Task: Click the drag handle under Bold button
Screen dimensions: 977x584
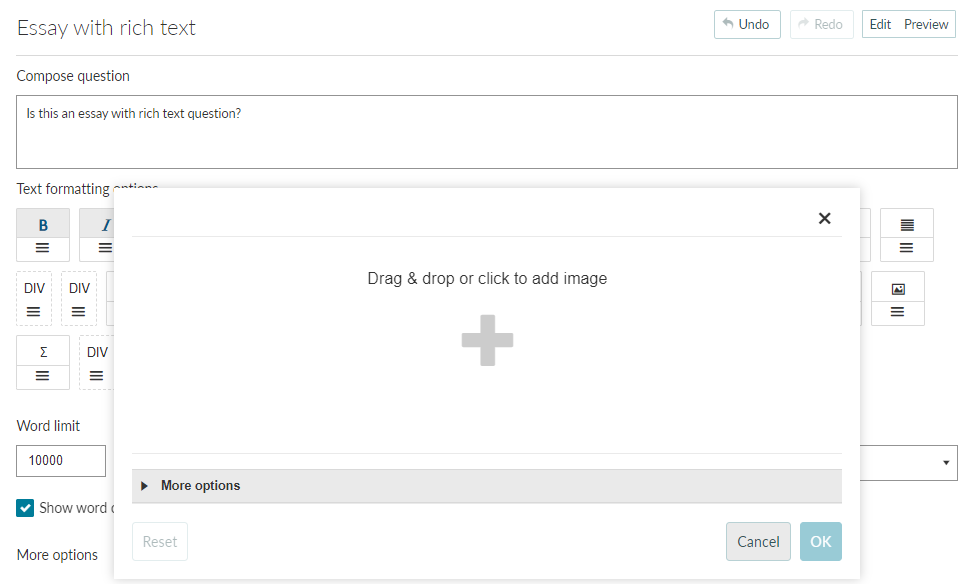Action: (42, 248)
